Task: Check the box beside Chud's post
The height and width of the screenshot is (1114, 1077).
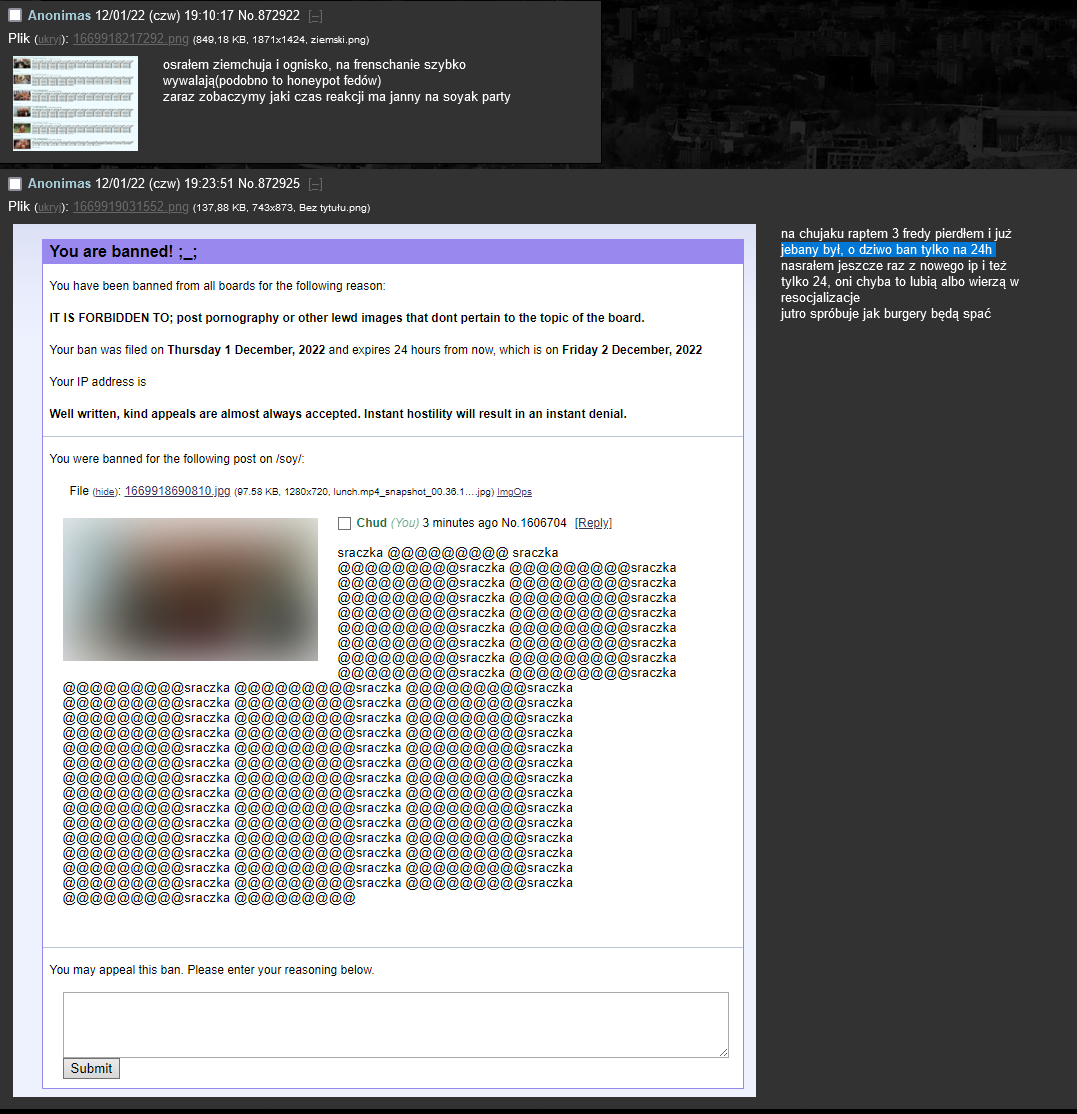Action: tap(345, 523)
